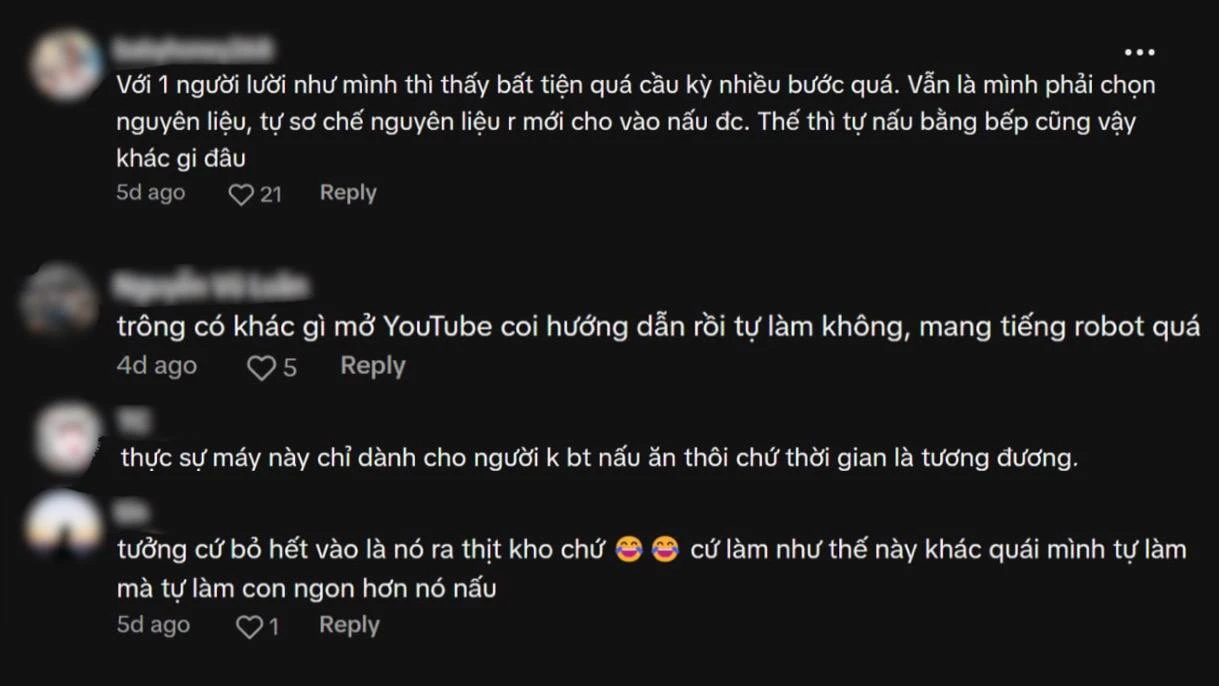Tap the heart on the YouTube comment
This screenshot has width=1219, height=686.
click(x=261, y=368)
